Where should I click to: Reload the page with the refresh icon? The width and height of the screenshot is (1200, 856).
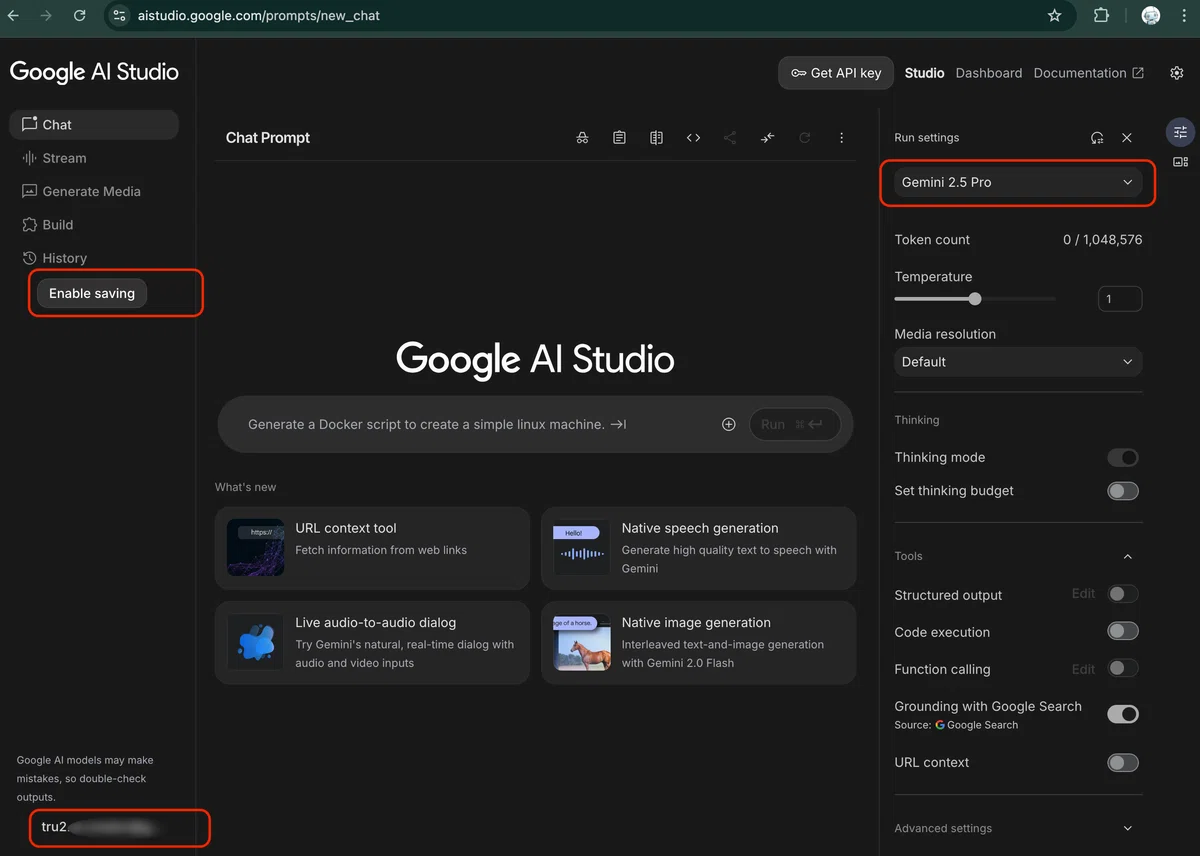[x=80, y=16]
